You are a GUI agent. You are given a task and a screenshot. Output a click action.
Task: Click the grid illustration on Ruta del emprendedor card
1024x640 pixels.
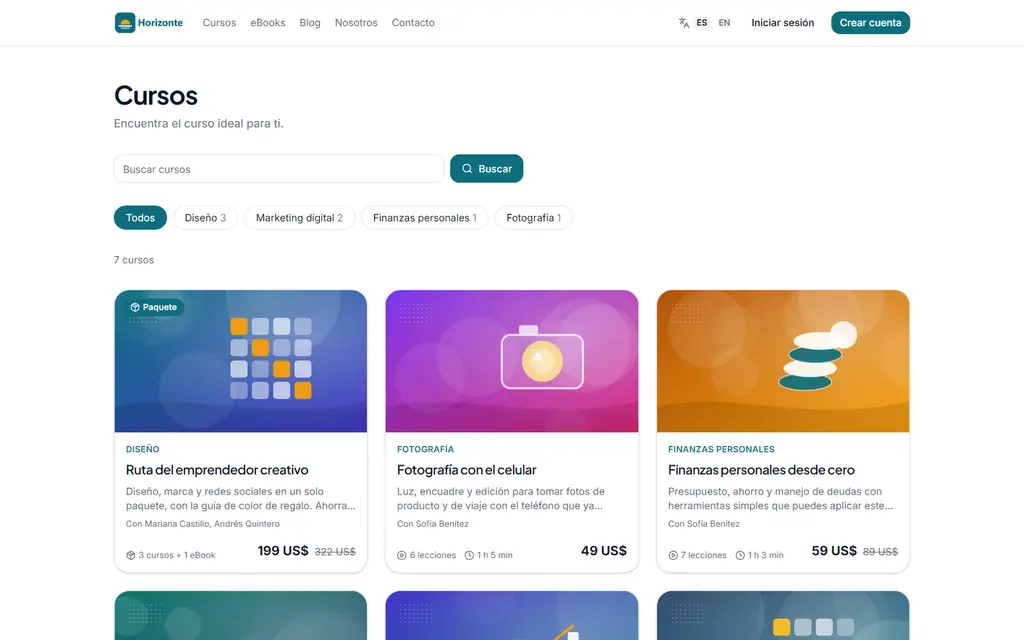click(271, 358)
